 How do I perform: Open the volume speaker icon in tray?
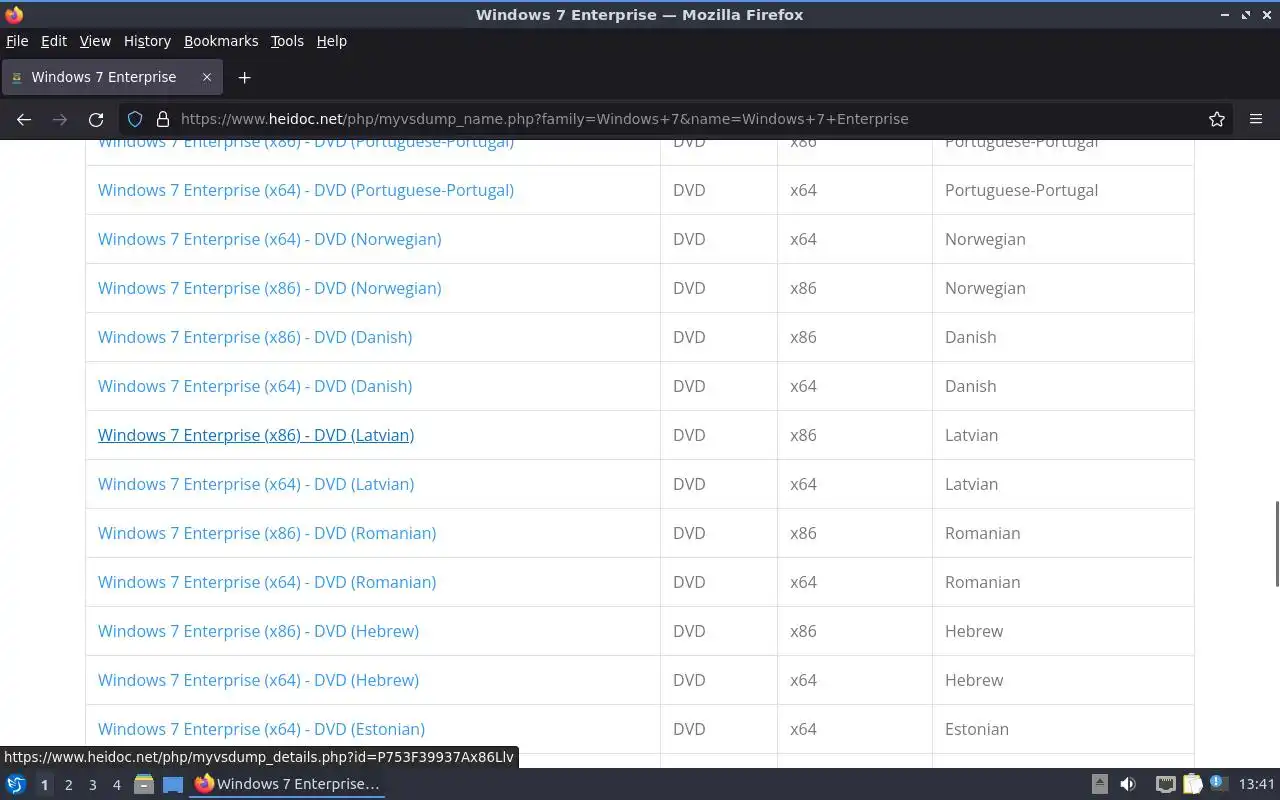pyautogui.click(x=1128, y=784)
